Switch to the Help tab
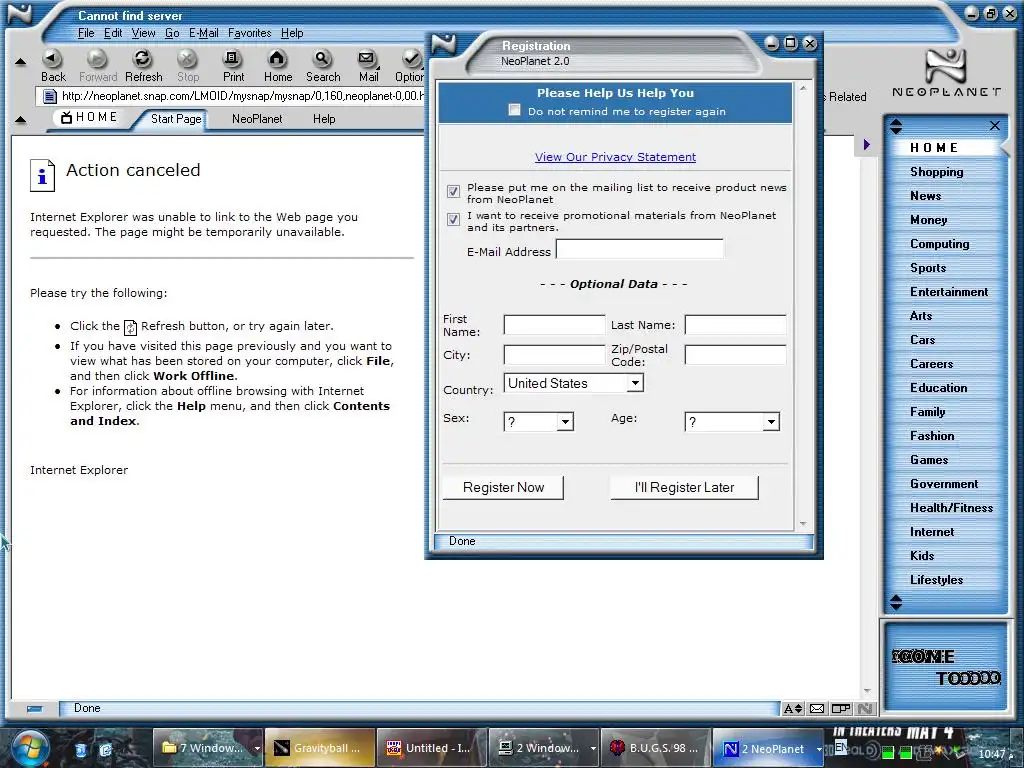 coord(324,119)
